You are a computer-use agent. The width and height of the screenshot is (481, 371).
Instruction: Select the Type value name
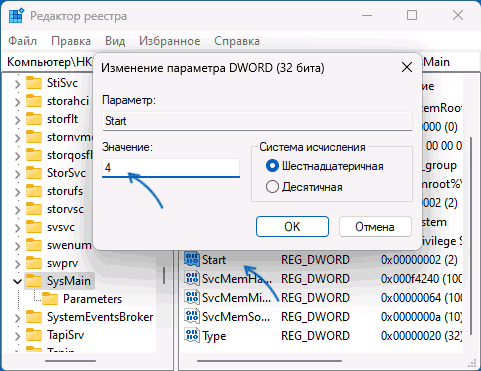coord(214,336)
